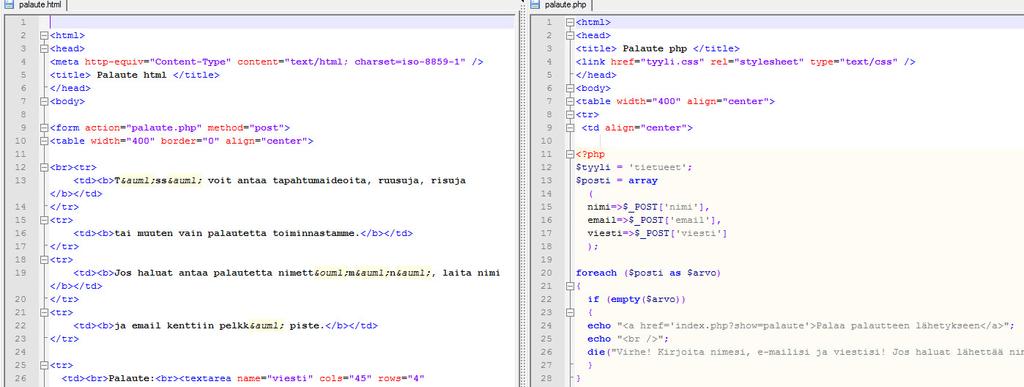Collapse the <tr> fold on line 8 of palaute.php
Viewport: 1024px width, 387px height.
point(570,115)
